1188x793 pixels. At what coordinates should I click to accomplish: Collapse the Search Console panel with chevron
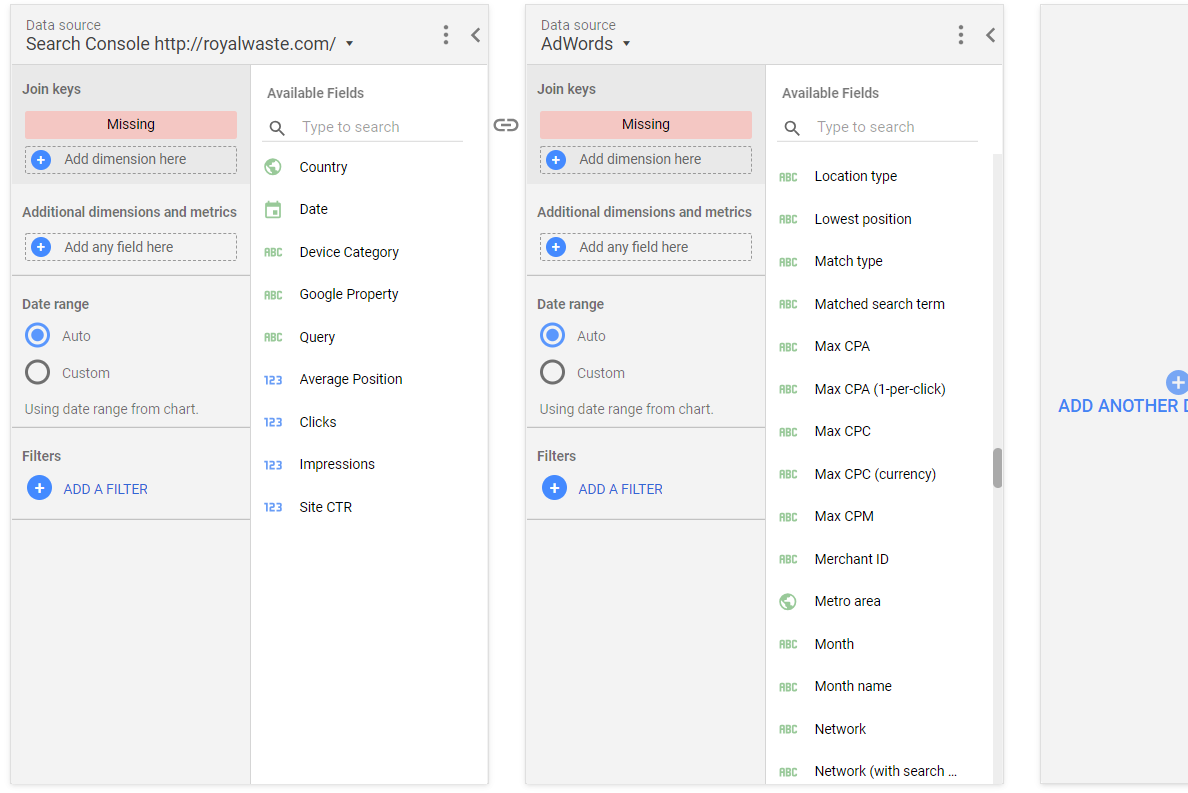pyautogui.click(x=475, y=35)
